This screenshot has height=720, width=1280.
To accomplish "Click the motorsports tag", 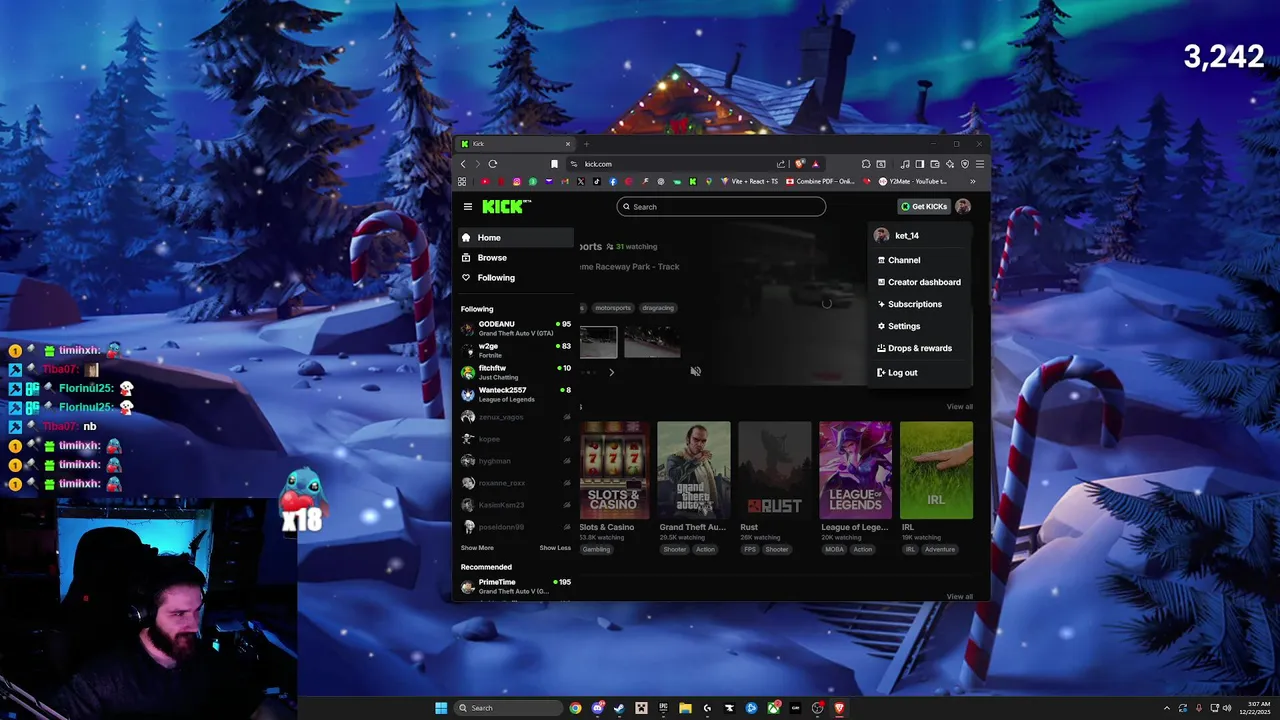I will pos(613,308).
